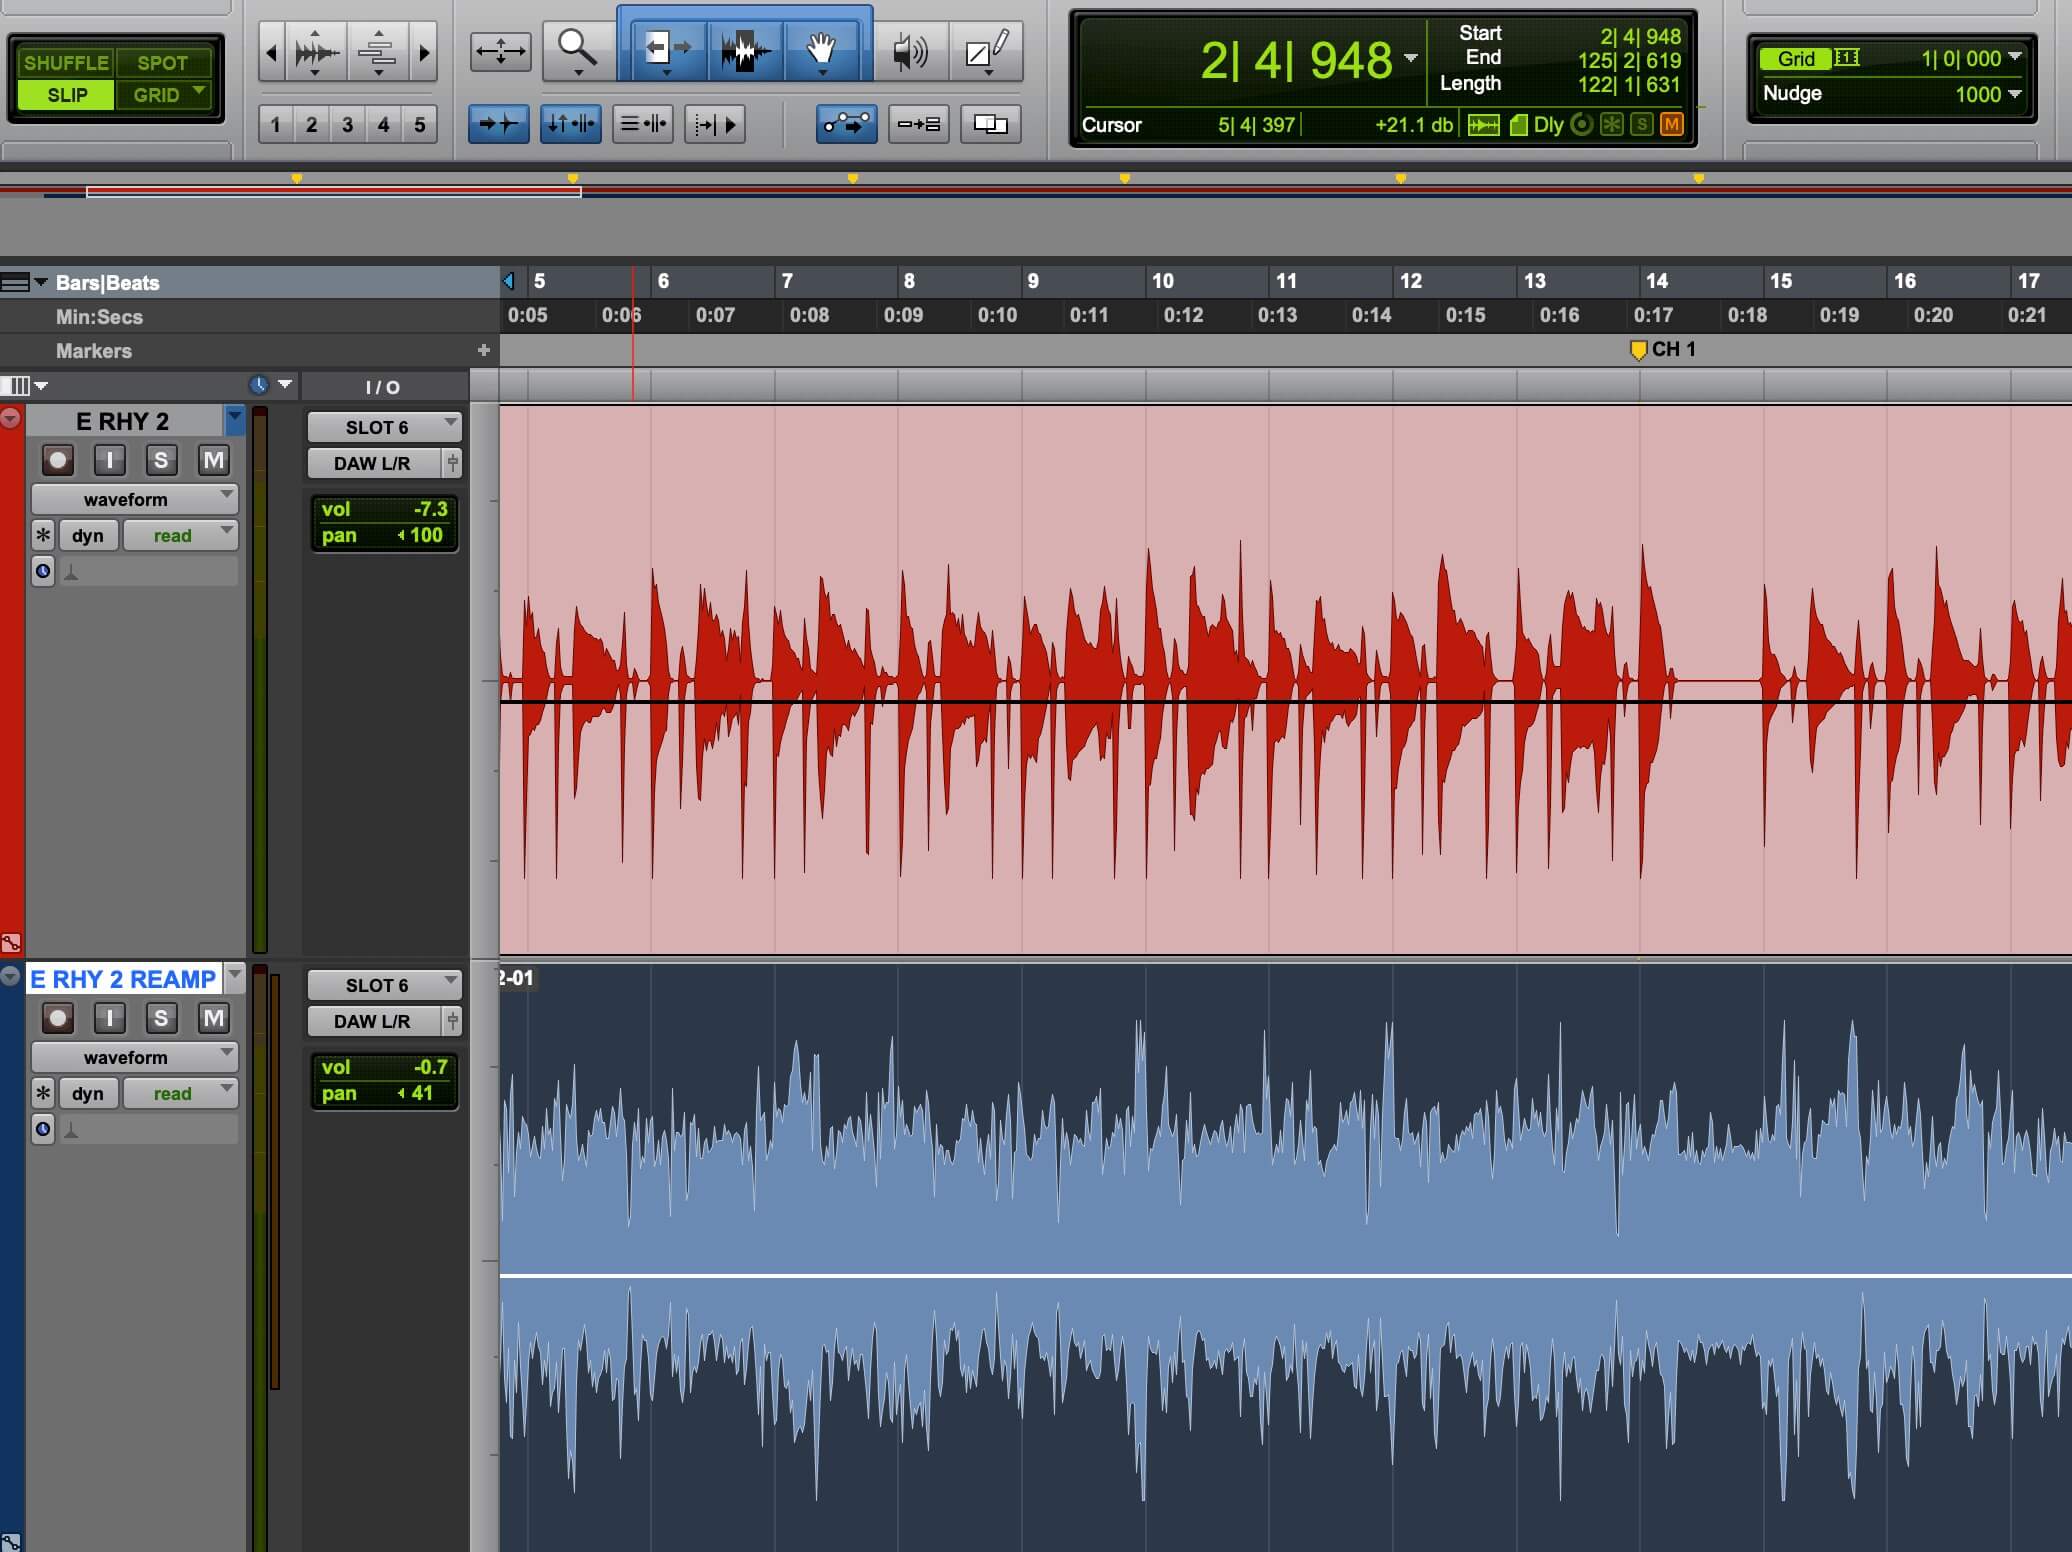
Task: Toggle input monitoring on E RHY 2
Action: [x=110, y=460]
